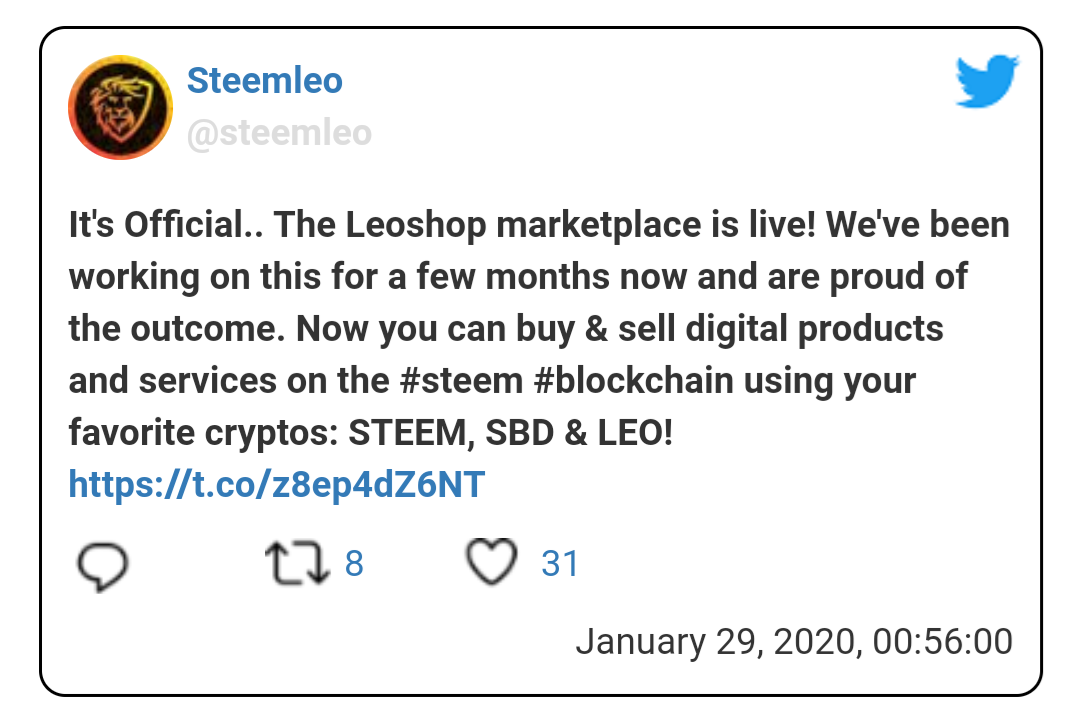Click the 00:56:00 time in the timestamp
Viewport: 1080px width, 720px height.
(x=943, y=641)
